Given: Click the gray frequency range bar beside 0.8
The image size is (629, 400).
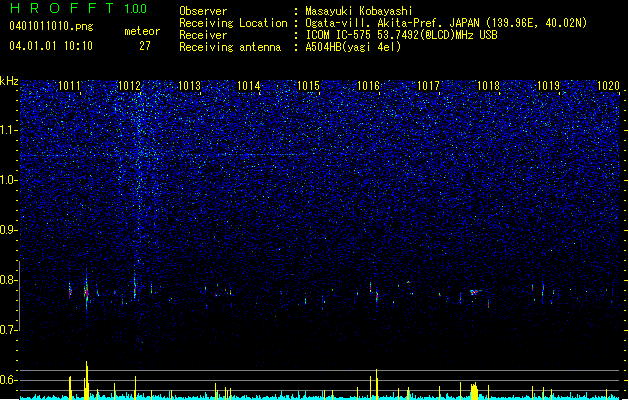Looking at the screenshot, I should [x=19, y=296].
